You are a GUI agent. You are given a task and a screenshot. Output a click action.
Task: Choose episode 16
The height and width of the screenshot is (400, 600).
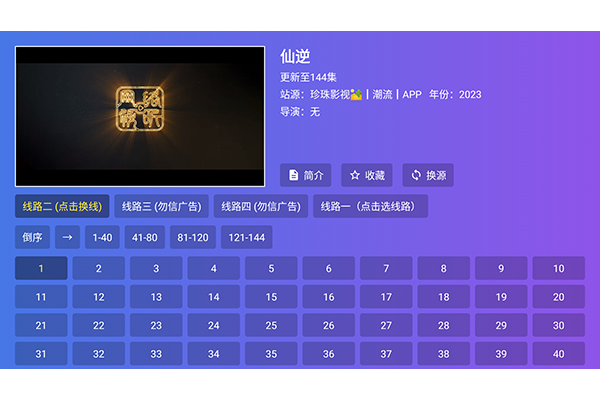tap(329, 297)
